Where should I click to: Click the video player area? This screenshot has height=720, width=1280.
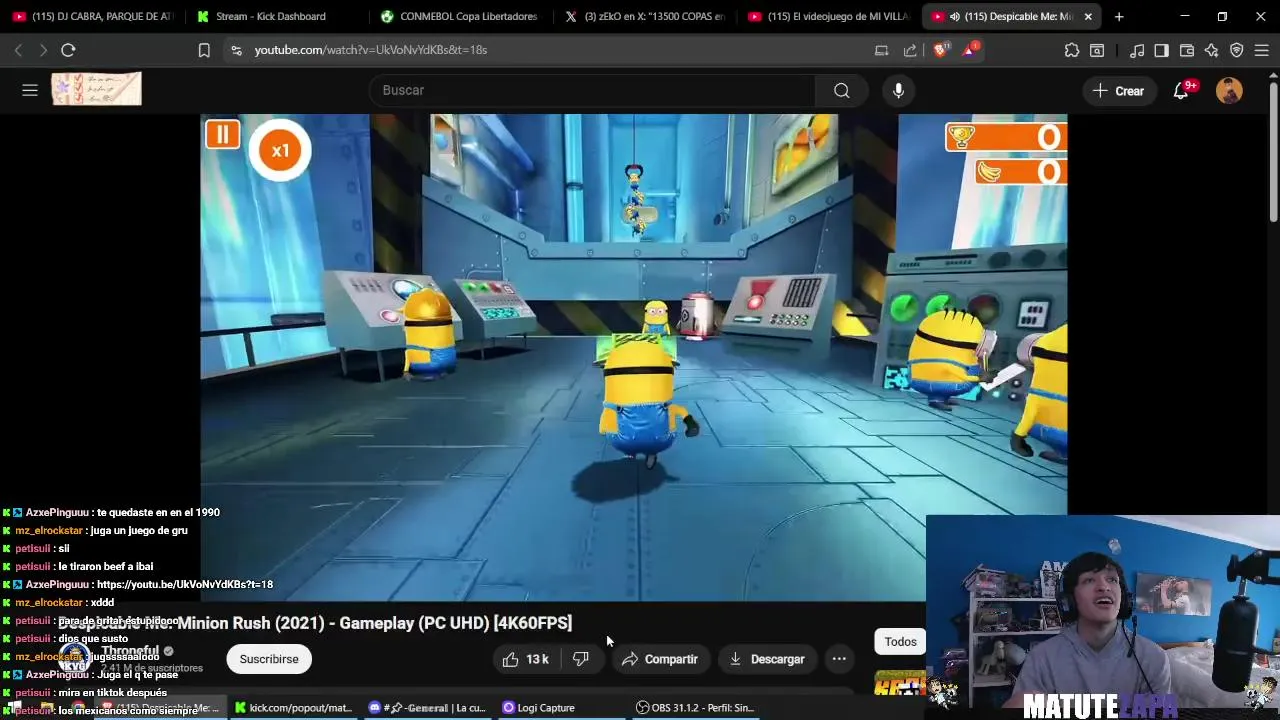point(634,357)
